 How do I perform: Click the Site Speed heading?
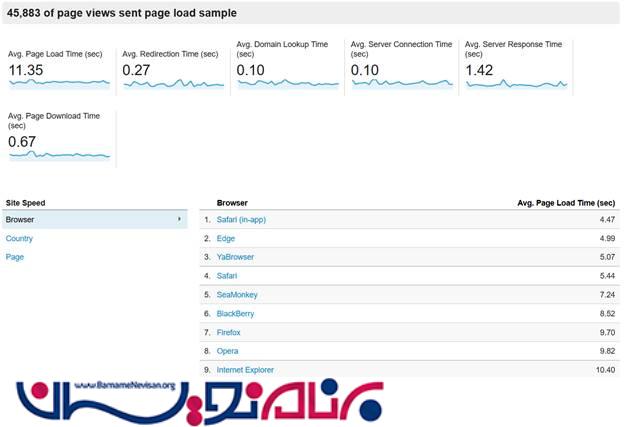click(x=26, y=203)
